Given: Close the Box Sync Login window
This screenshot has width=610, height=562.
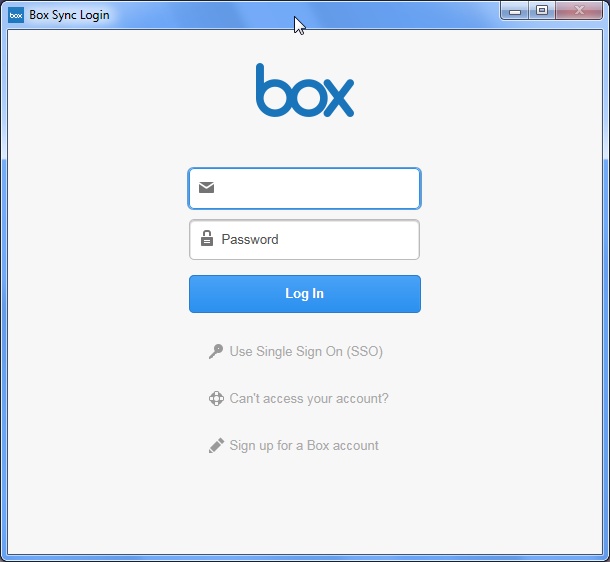Looking at the screenshot, I should pyautogui.click(x=579, y=11).
